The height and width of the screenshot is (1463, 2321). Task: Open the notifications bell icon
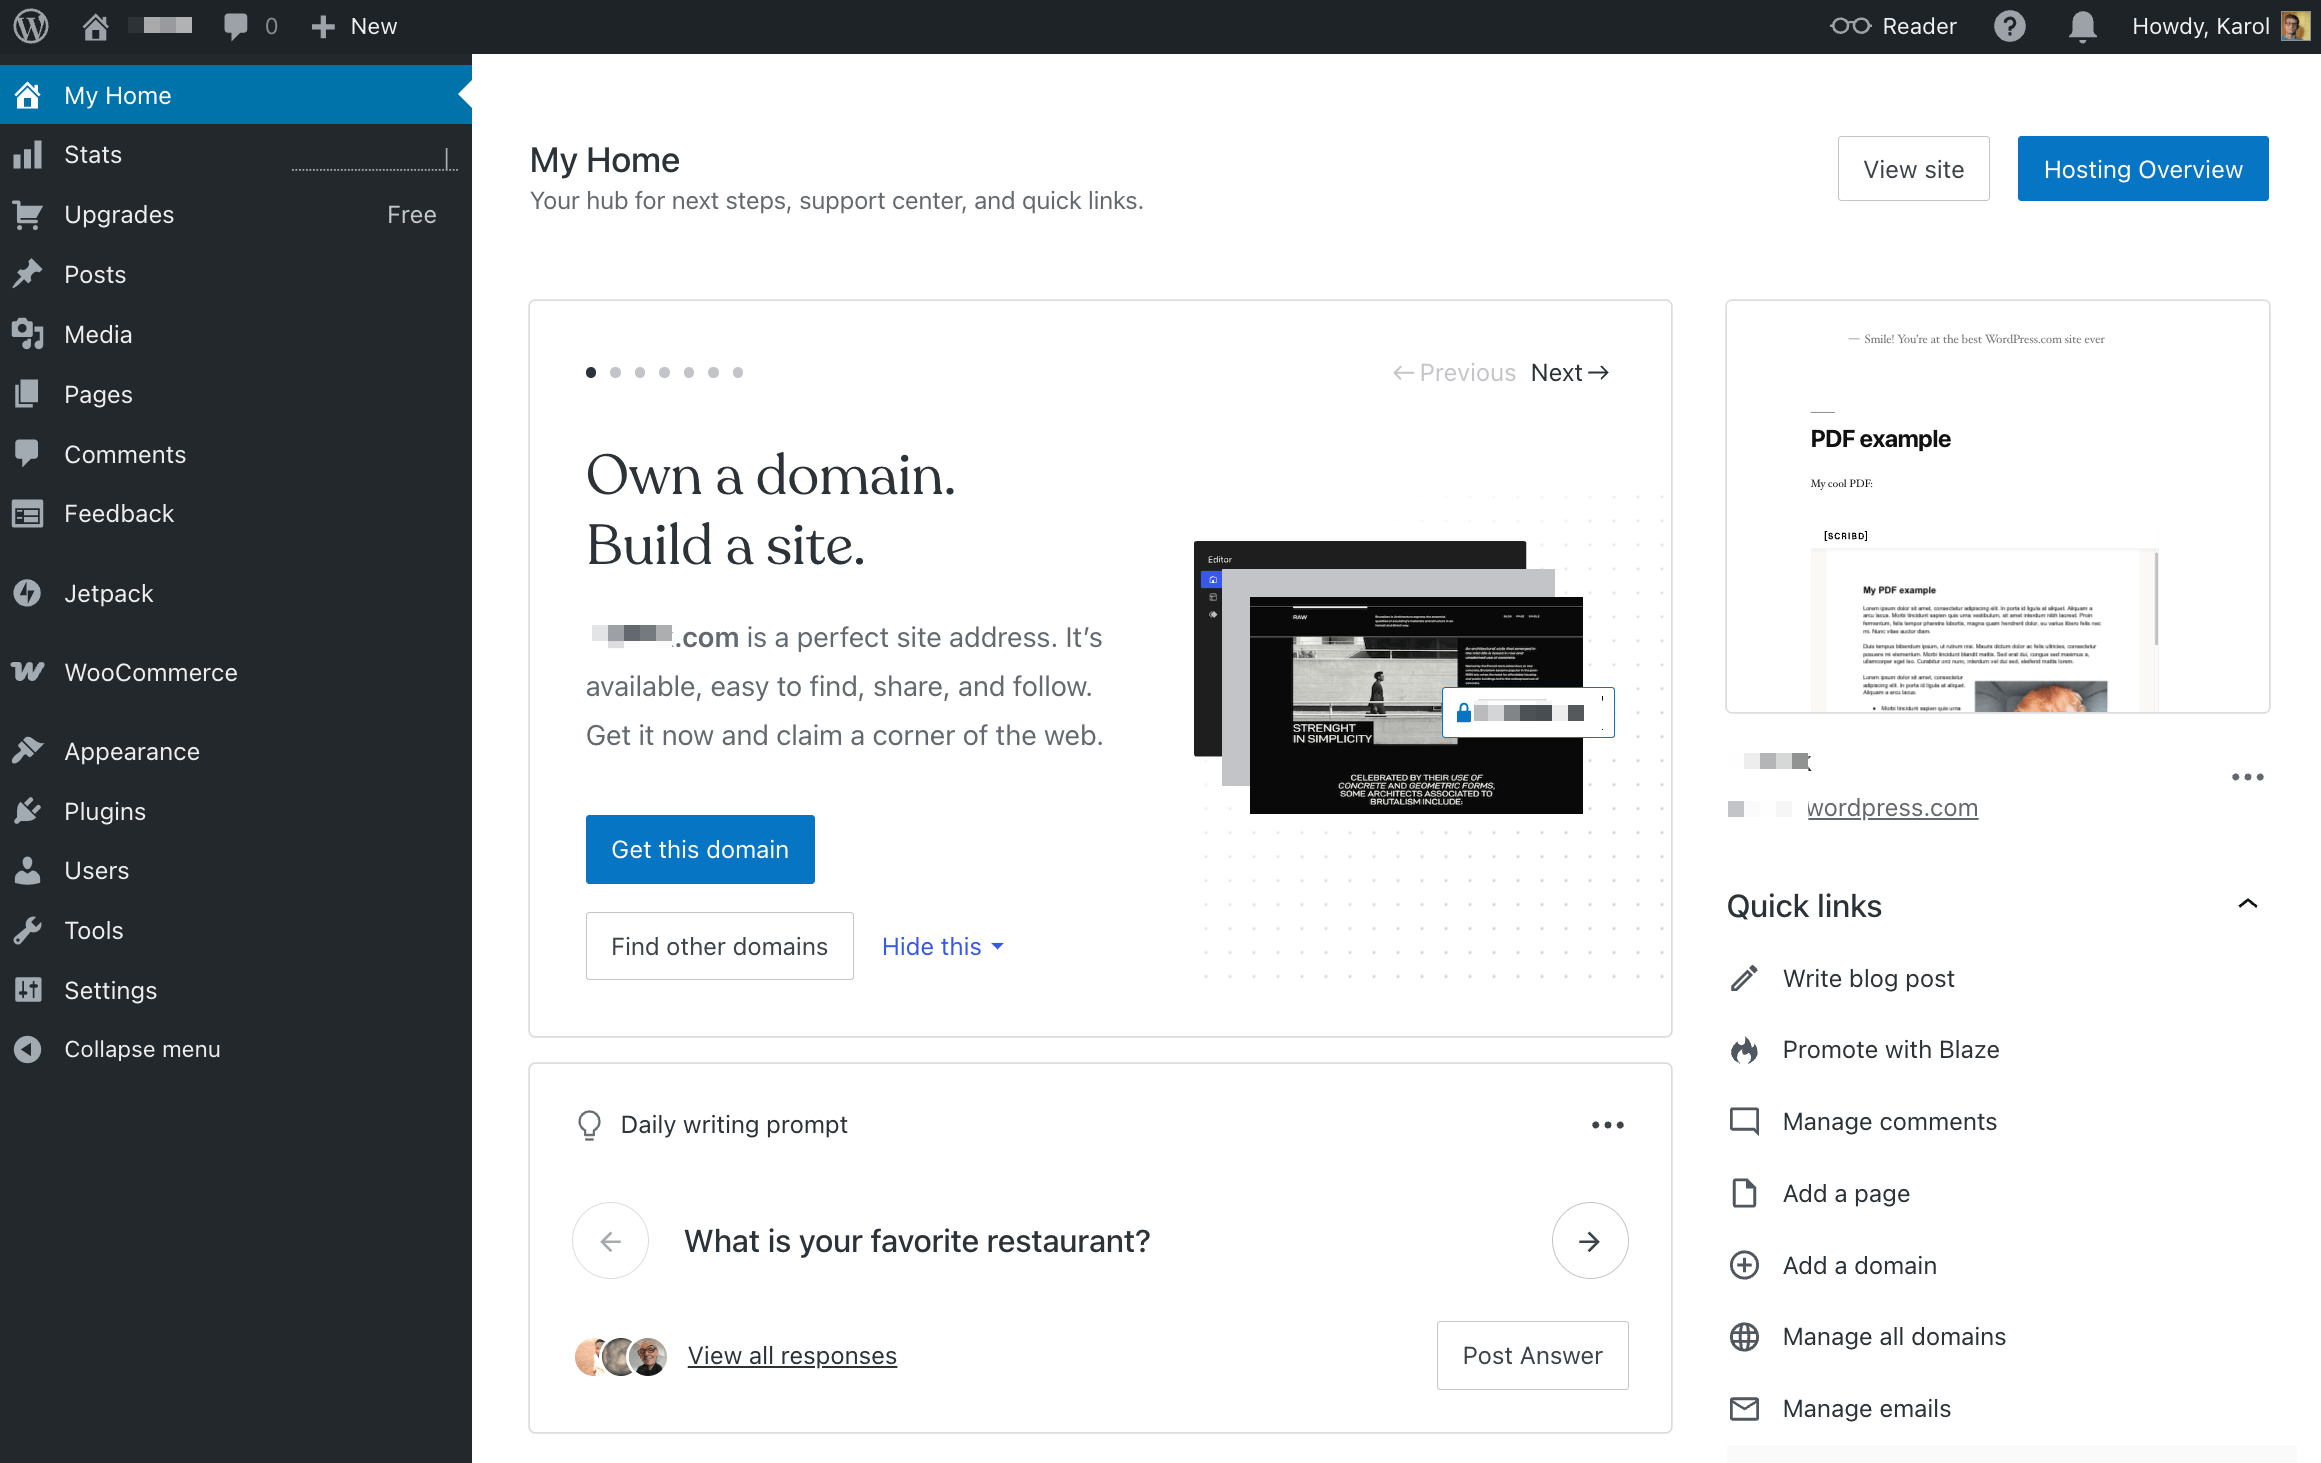coord(2082,26)
